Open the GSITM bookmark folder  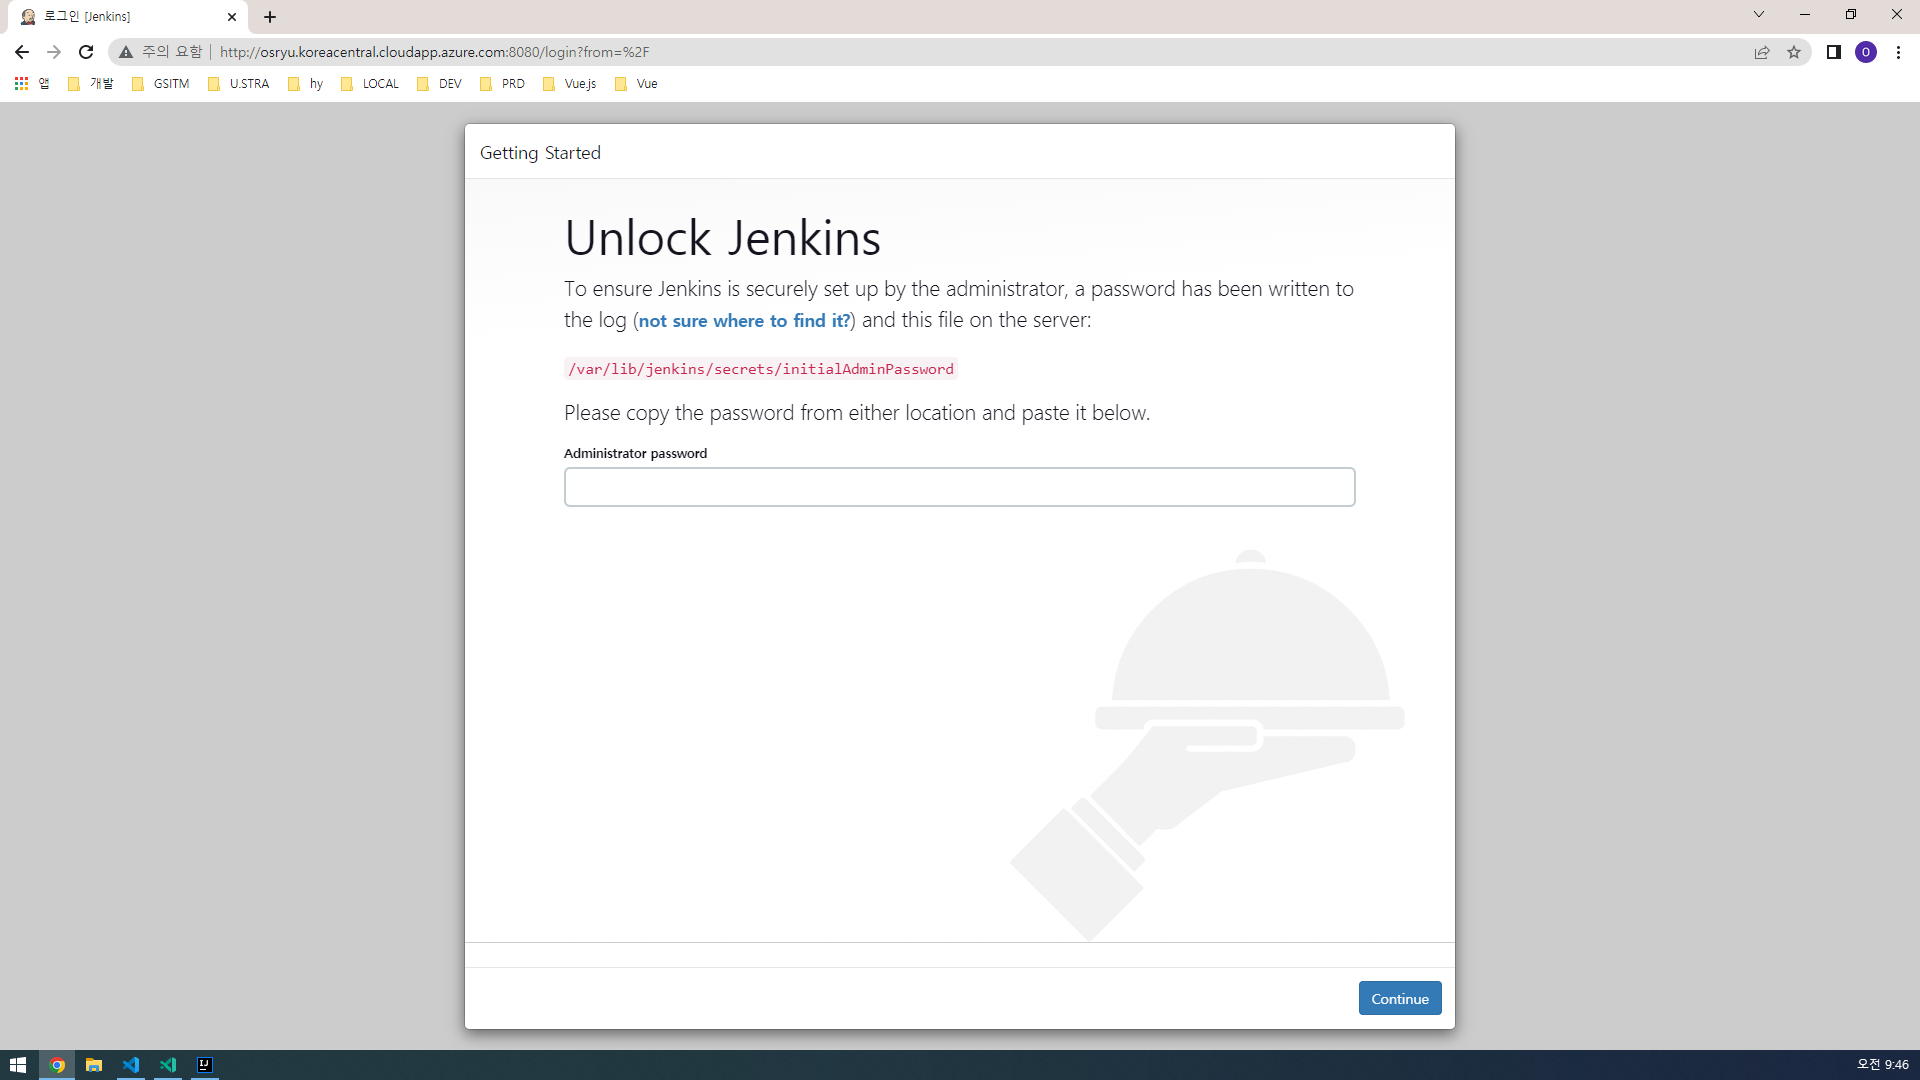160,84
